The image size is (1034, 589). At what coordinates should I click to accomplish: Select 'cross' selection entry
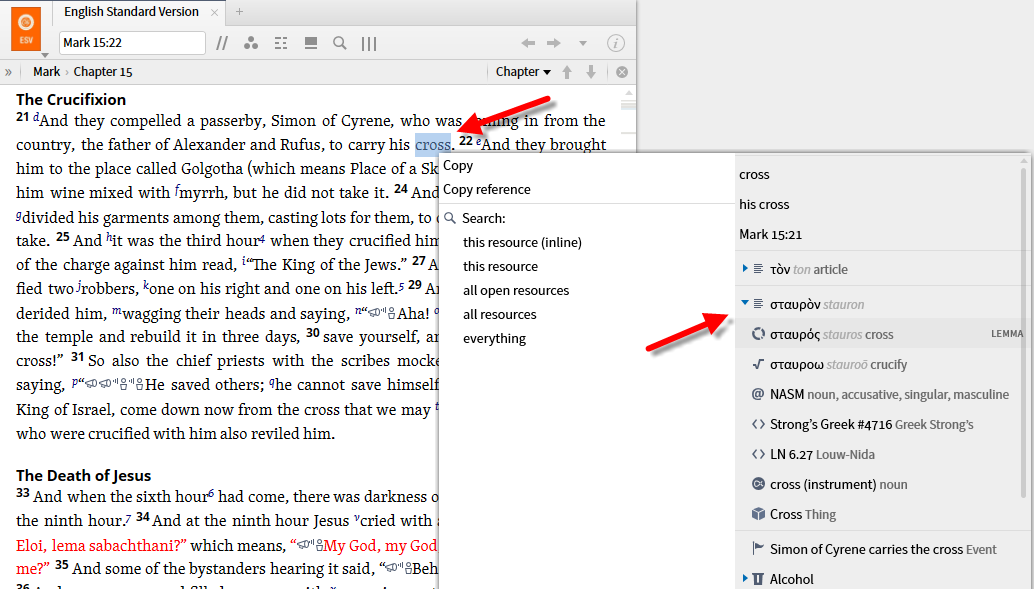point(754,175)
